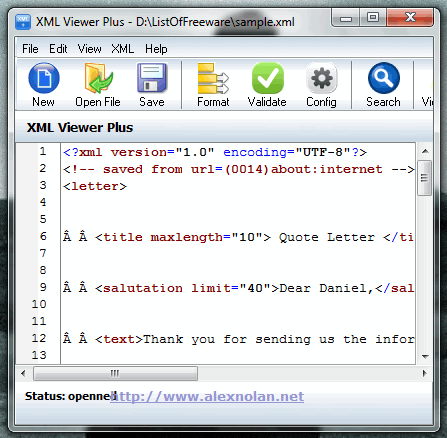The height and width of the screenshot is (438, 447).
Task: Click line number 12 in gutter
Action: 39,339
